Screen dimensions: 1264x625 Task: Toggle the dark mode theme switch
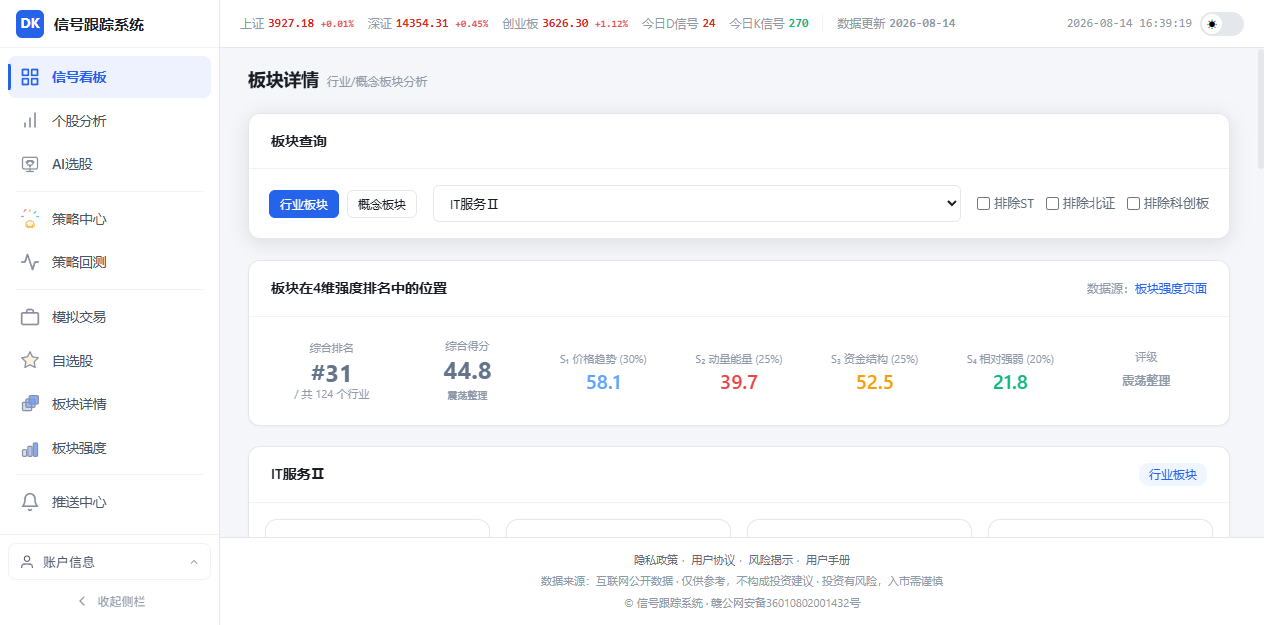(x=1222, y=24)
